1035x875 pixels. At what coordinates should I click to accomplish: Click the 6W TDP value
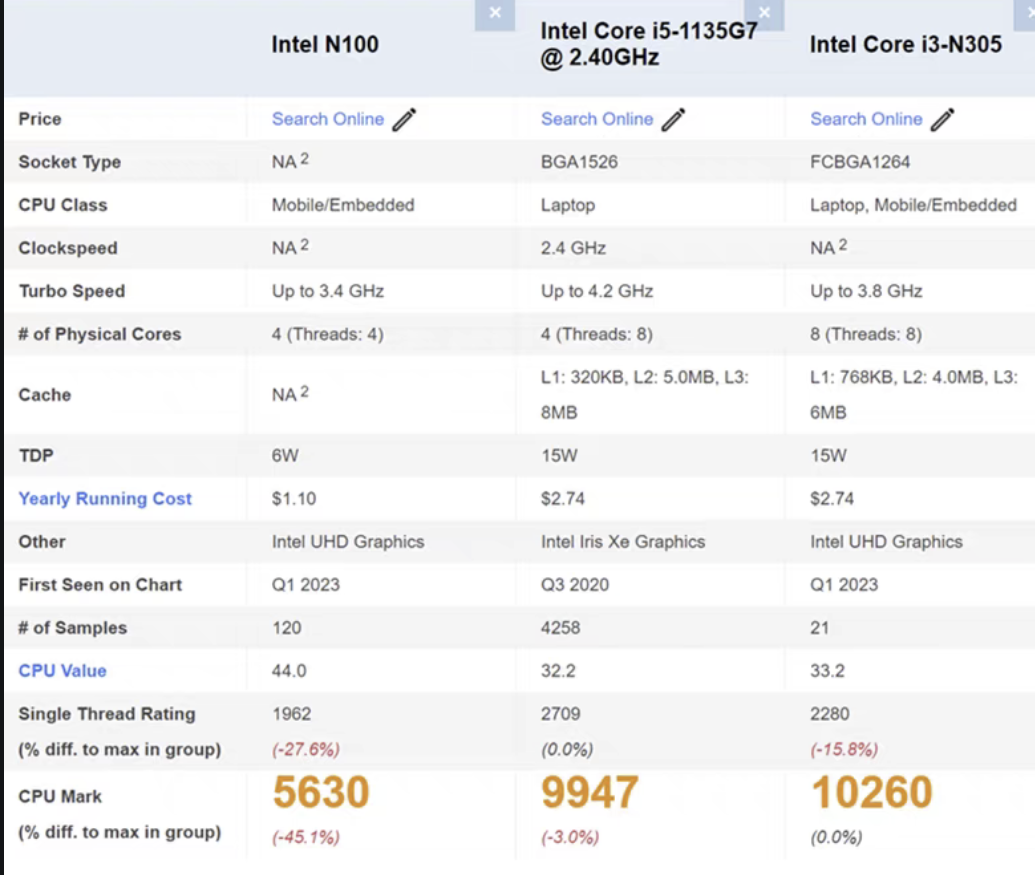click(x=285, y=455)
